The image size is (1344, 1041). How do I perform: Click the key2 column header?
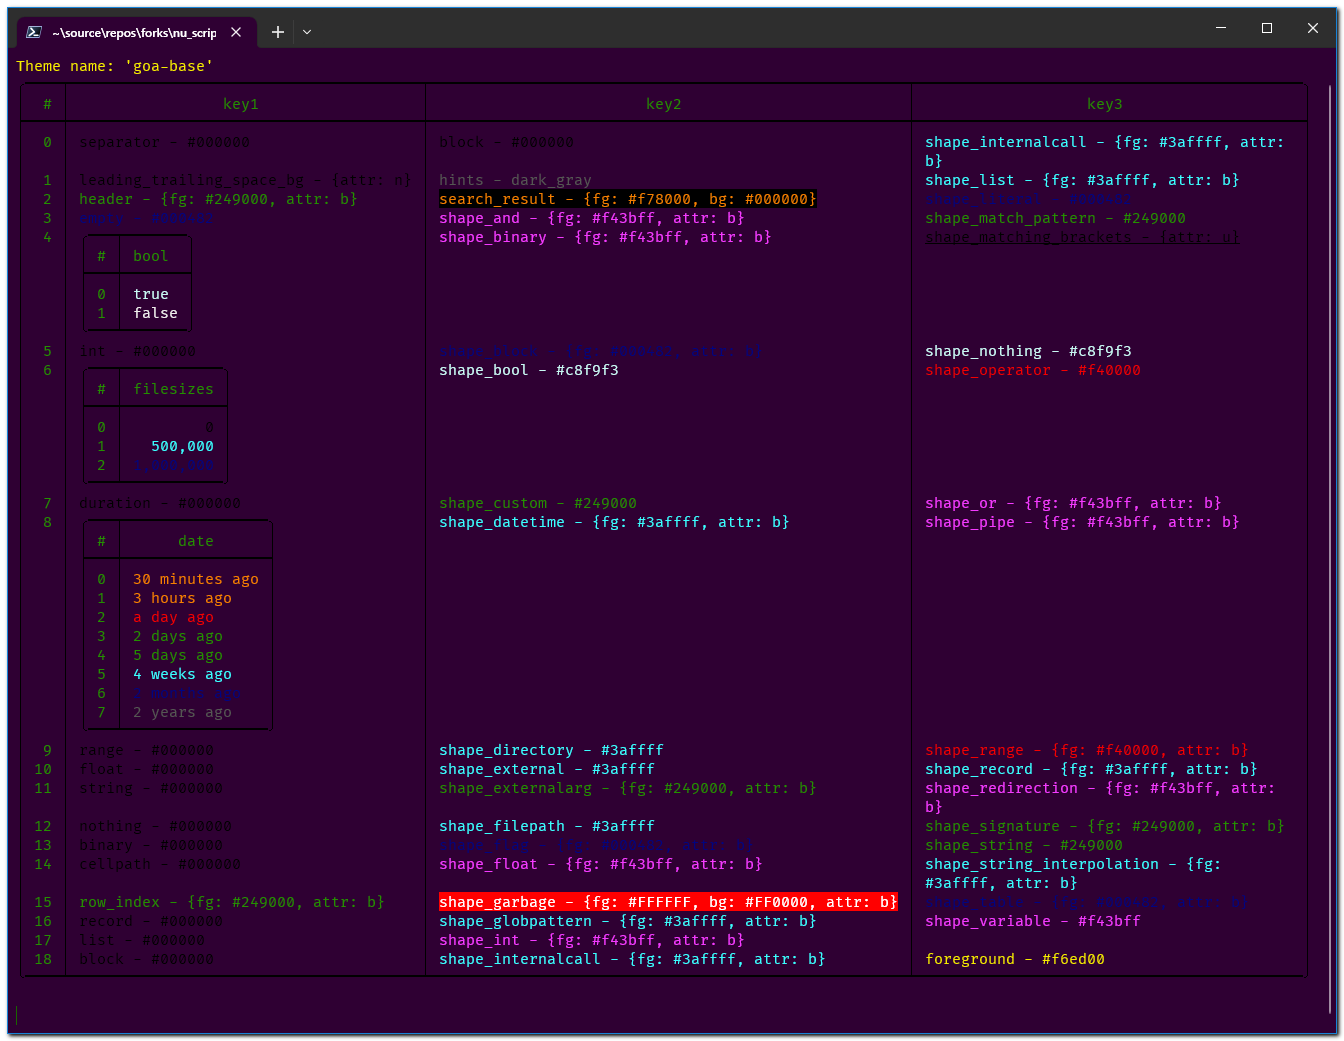pyautogui.click(x=664, y=104)
